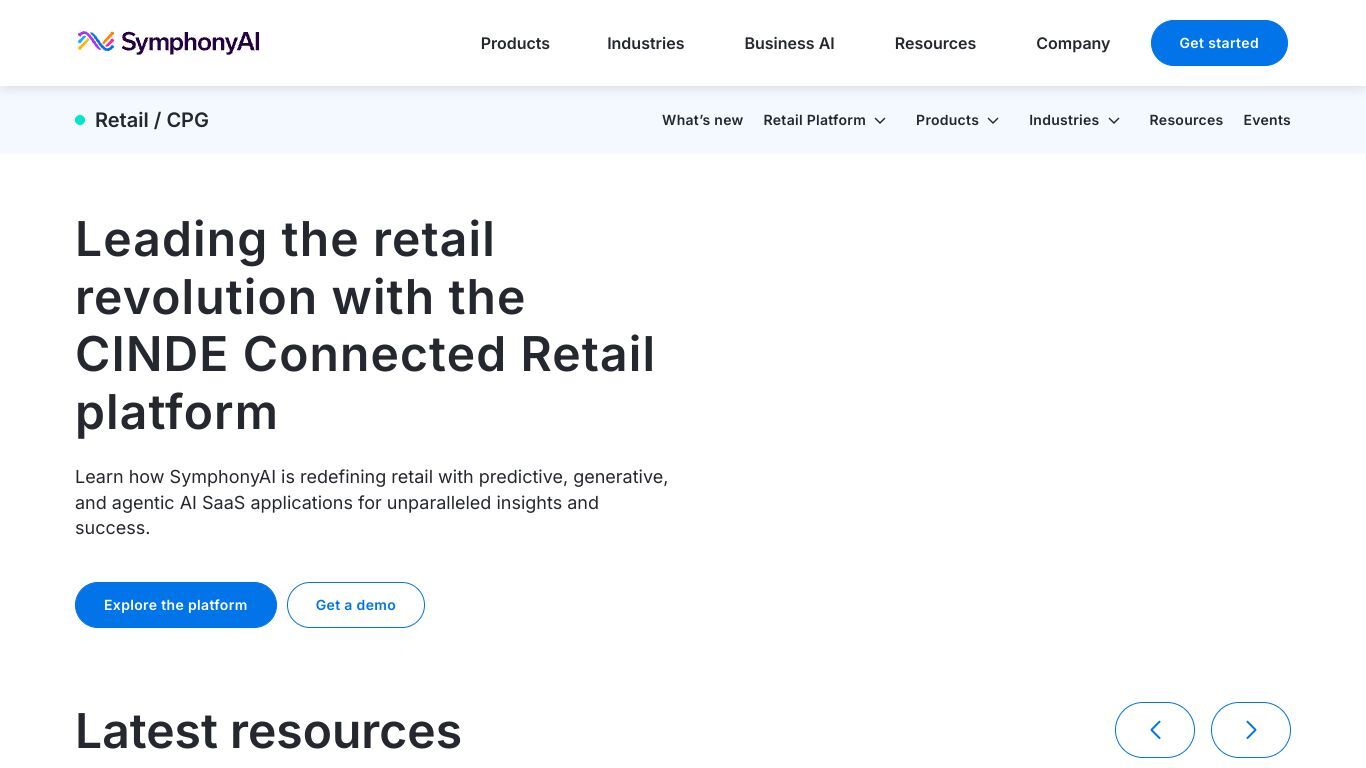
Task: Advance to the next resources slide
Action: (1250, 730)
